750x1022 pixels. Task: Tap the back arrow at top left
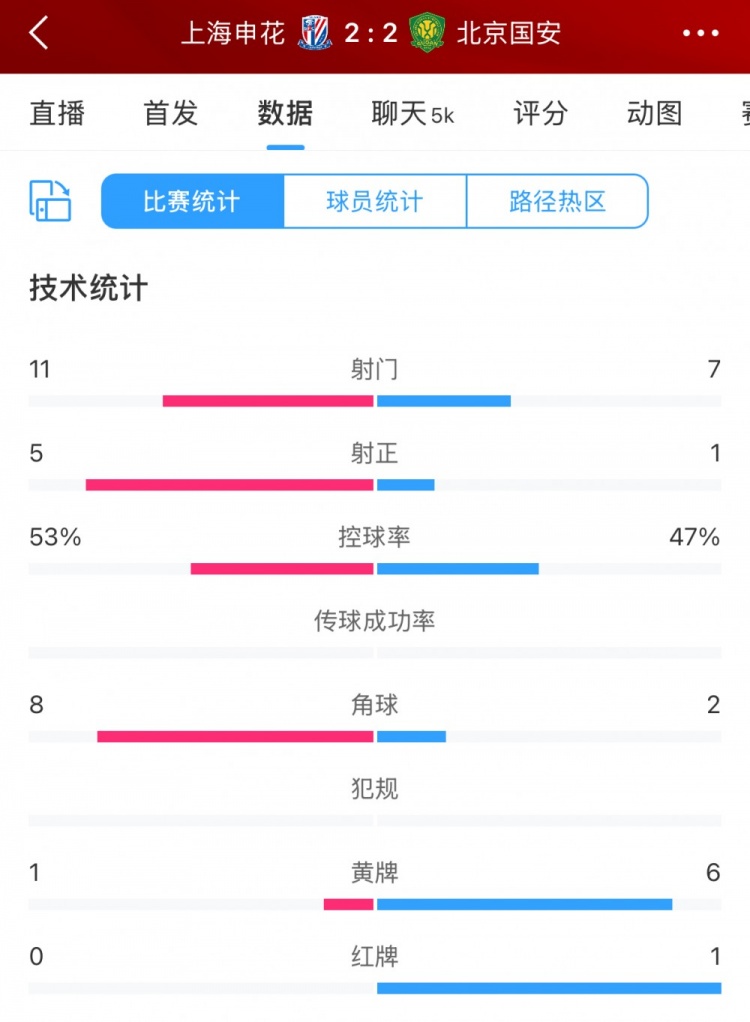point(38,32)
